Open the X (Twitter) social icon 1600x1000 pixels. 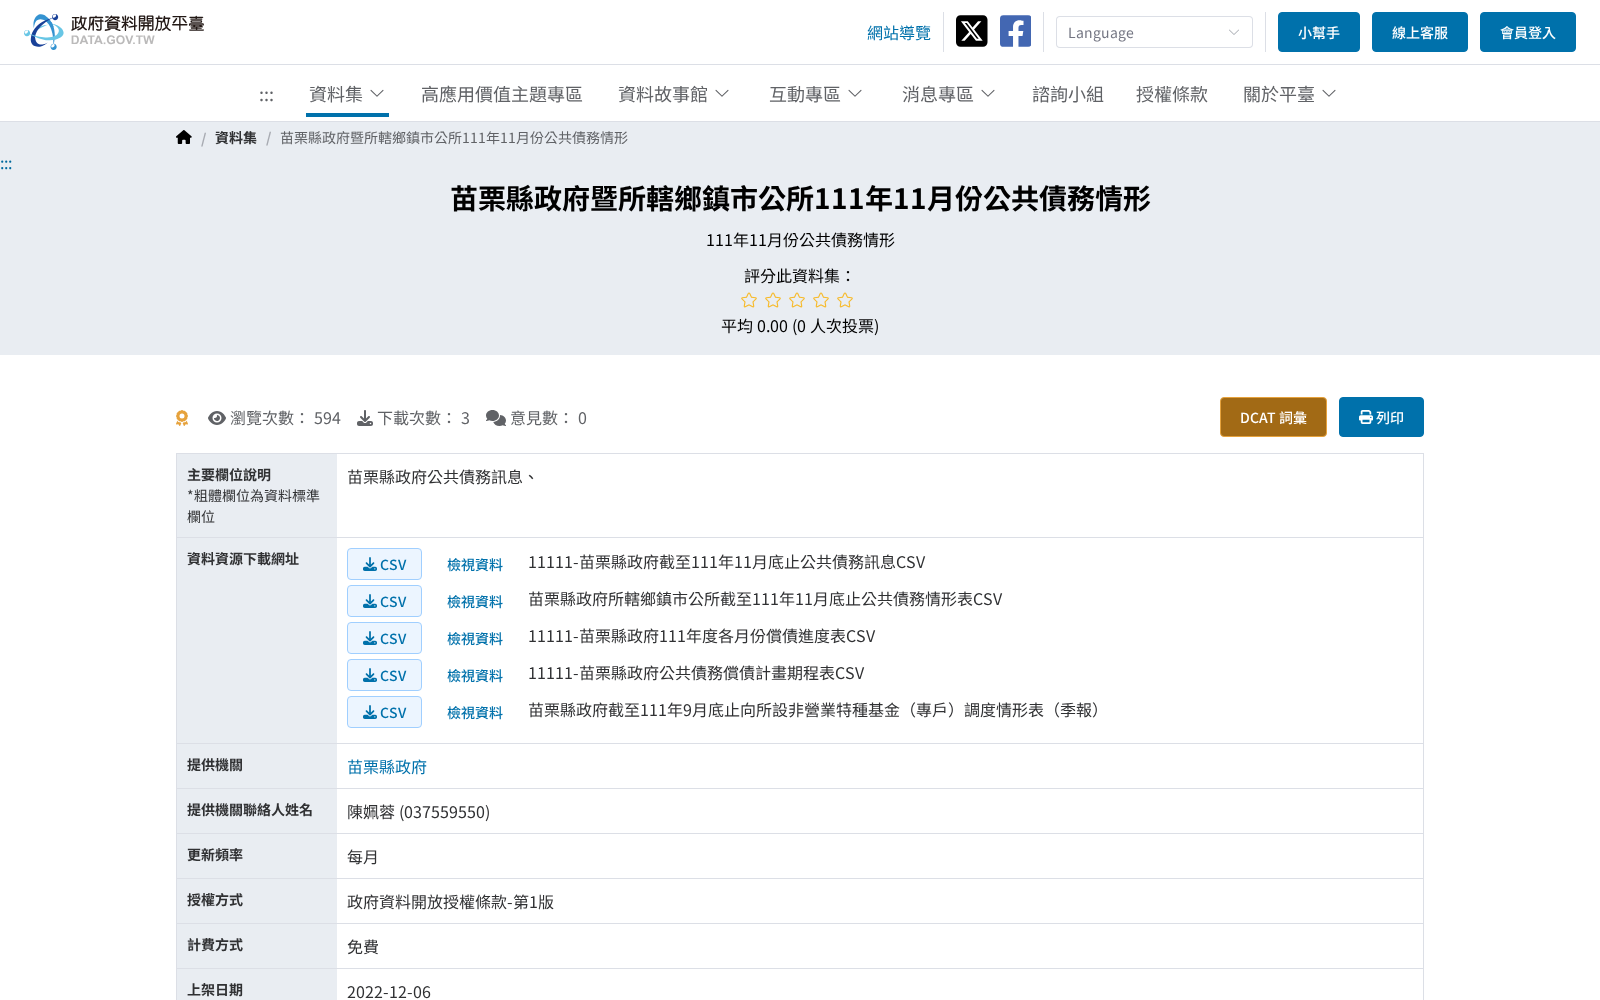[x=971, y=31]
